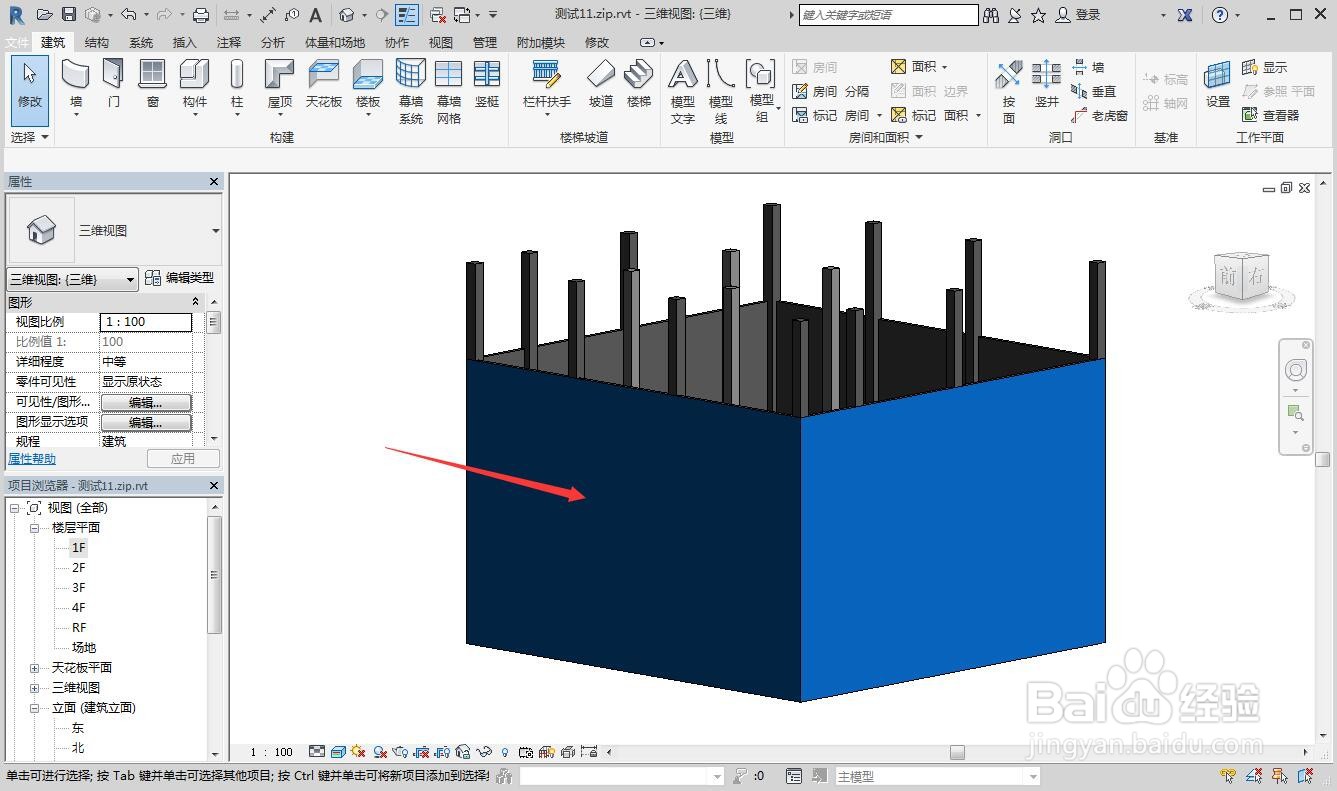This screenshot has width=1337, height=791.
Task: Switch to the 注释 ribbon tab
Action: [229, 43]
